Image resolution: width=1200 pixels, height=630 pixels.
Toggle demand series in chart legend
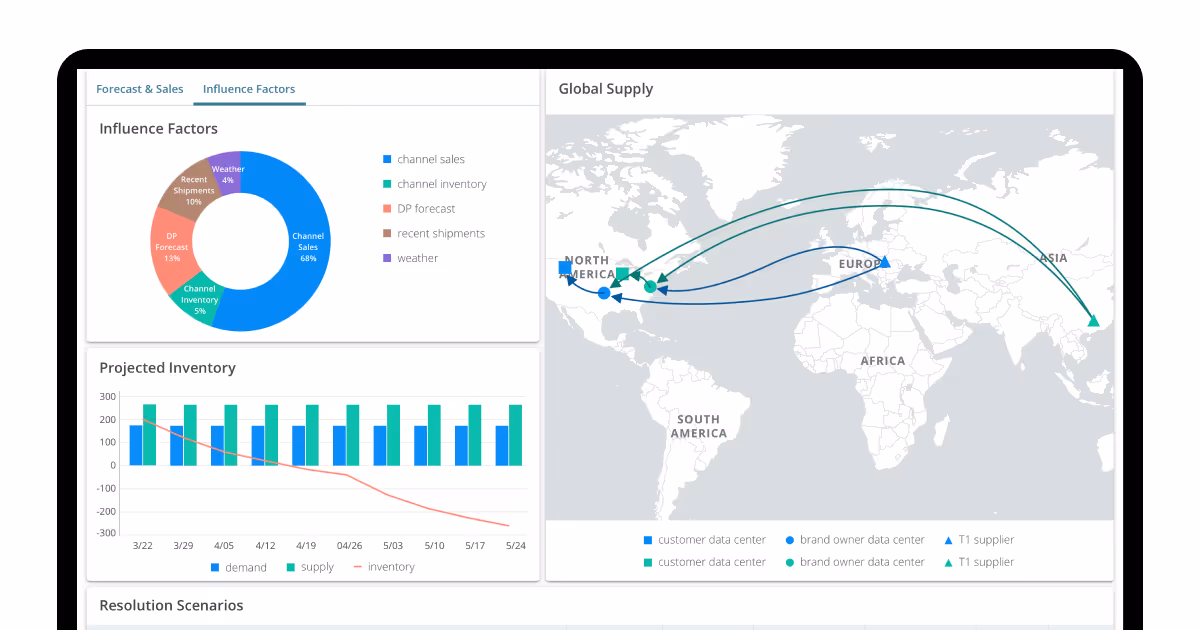point(238,567)
